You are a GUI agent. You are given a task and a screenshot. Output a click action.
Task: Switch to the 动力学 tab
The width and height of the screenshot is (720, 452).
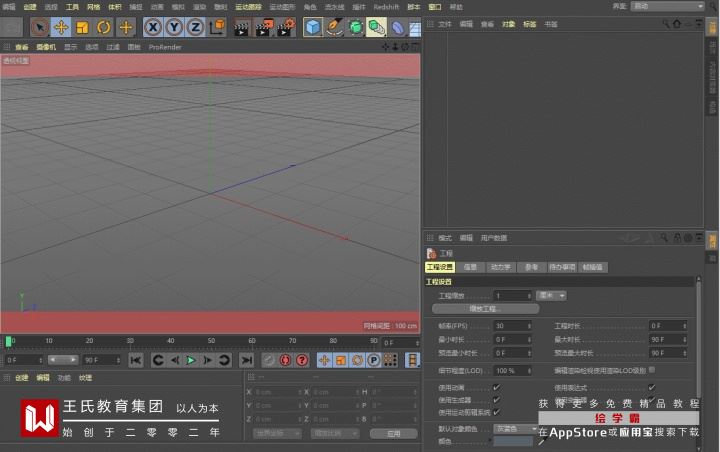click(501, 267)
